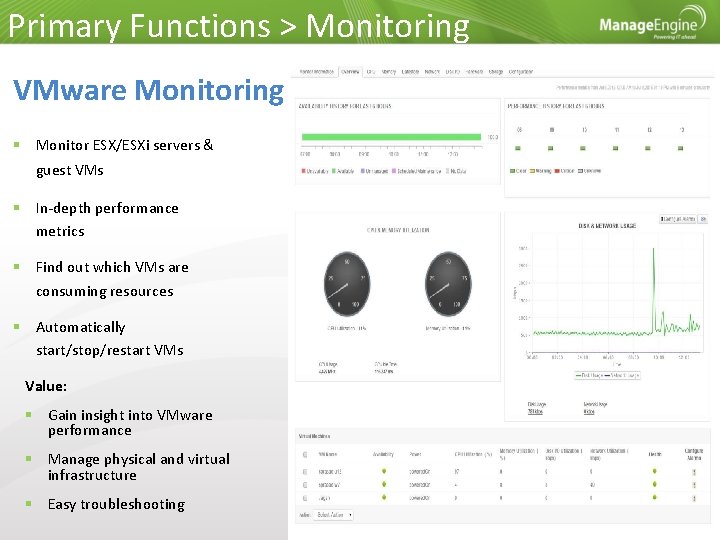720x540 pixels.
Task: Click the 'Primary Functions > Monitoring' title
Action: 239,25
